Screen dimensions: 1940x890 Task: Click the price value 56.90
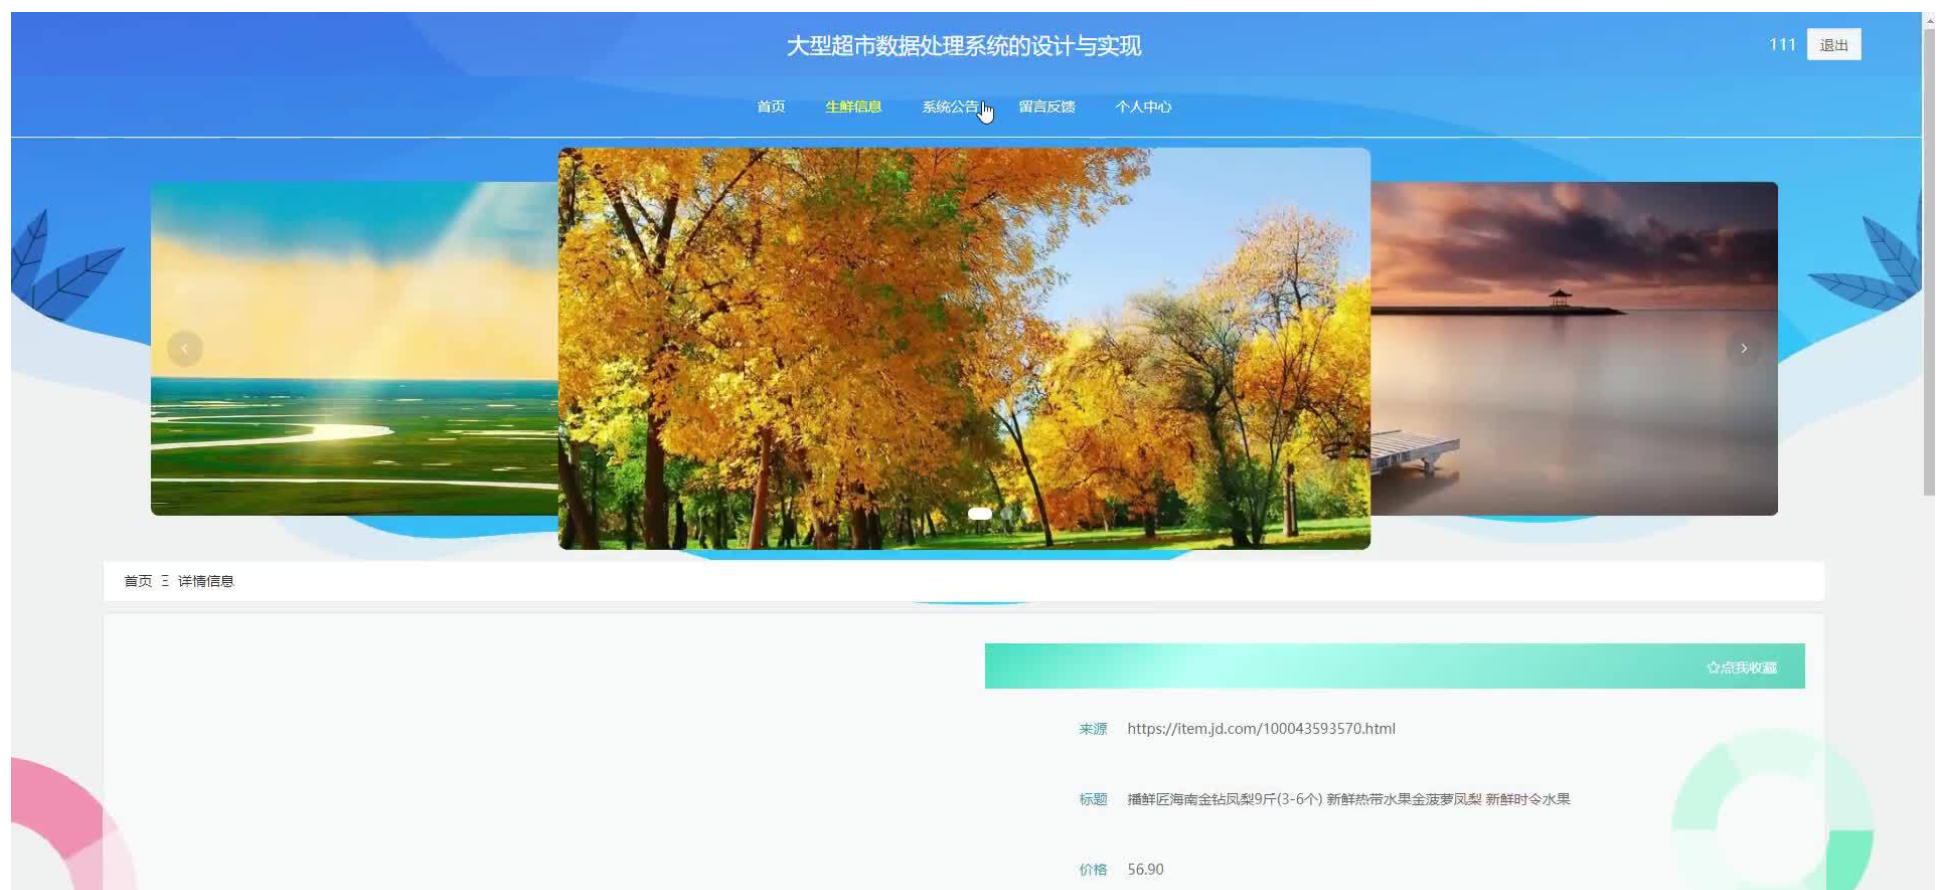(1145, 869)
